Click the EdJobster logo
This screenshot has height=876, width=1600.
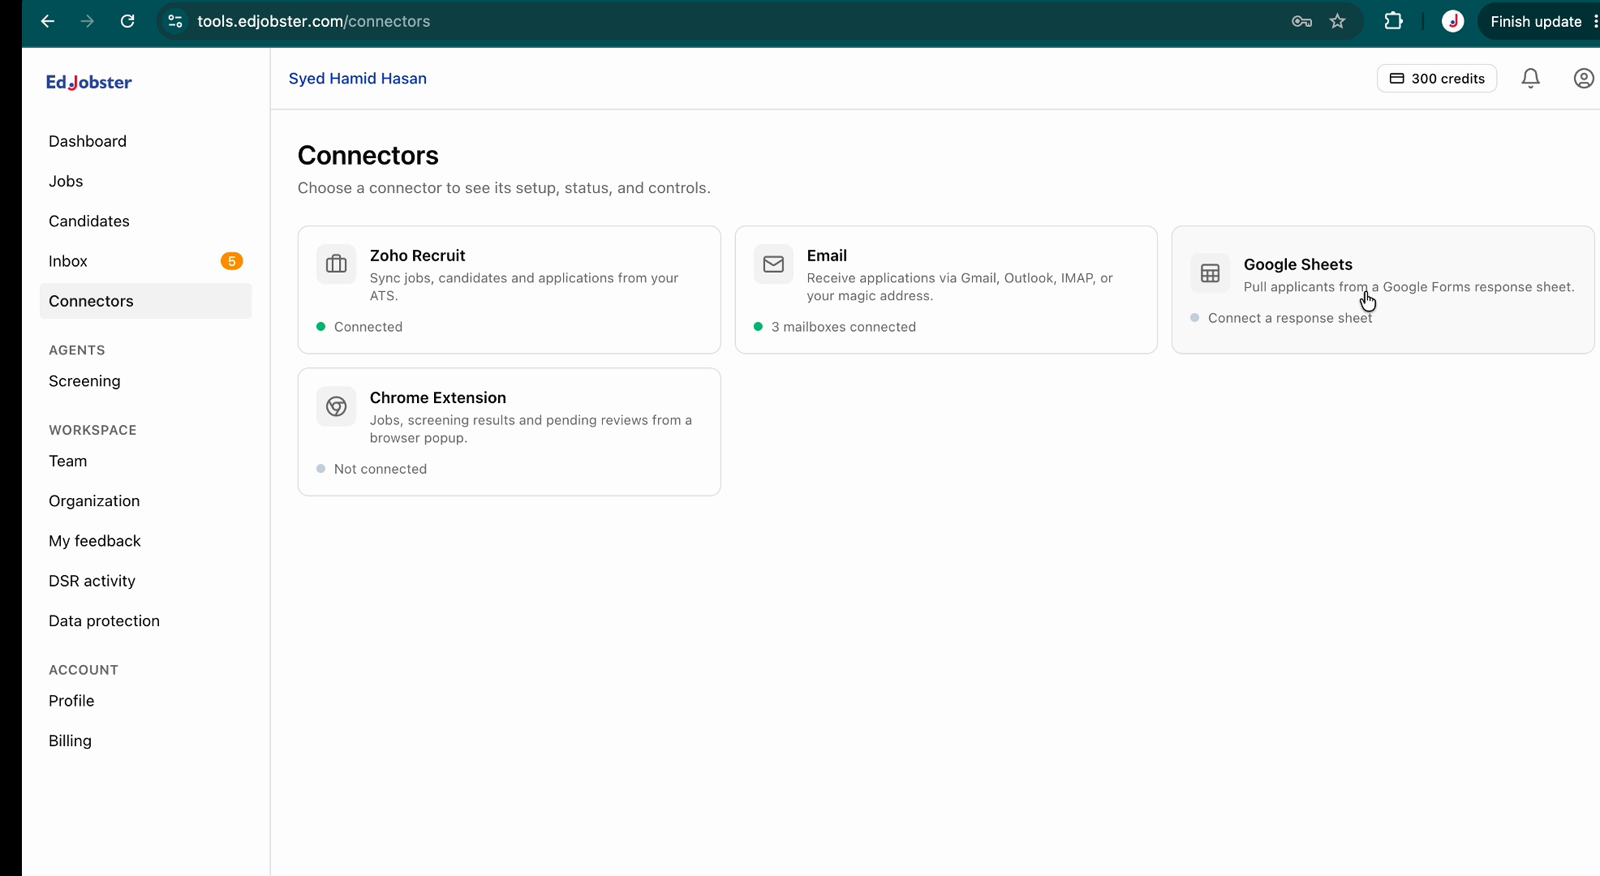click(89, 82)
